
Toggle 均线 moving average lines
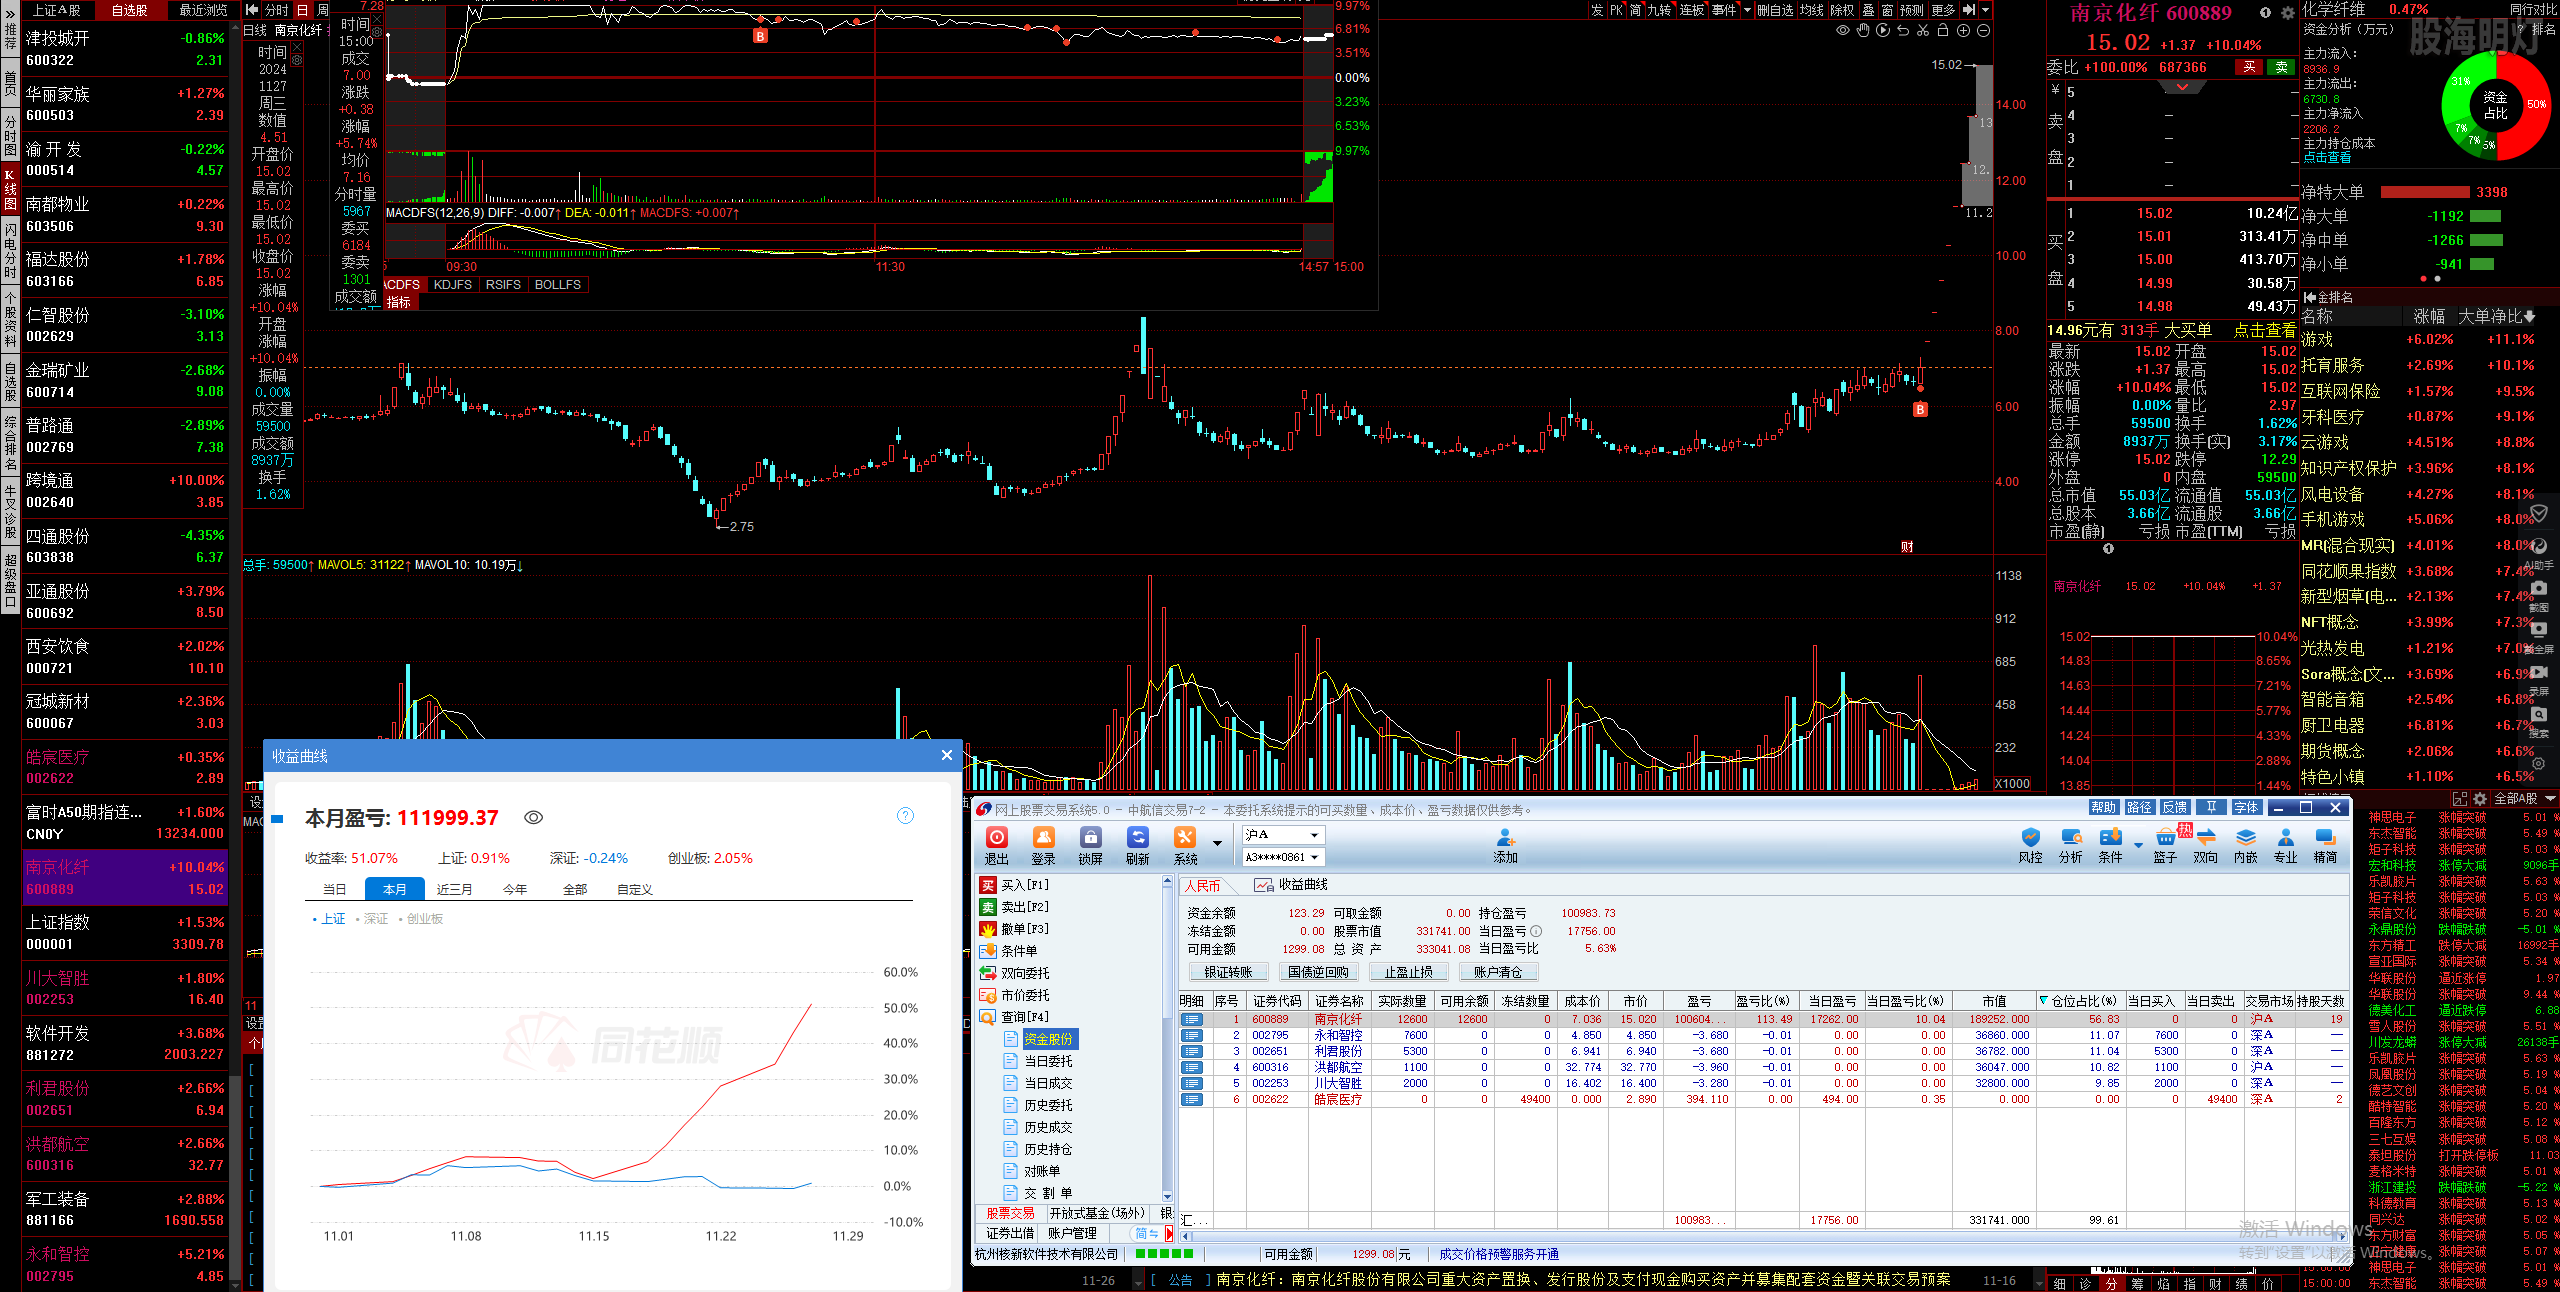click(1812, 10)
